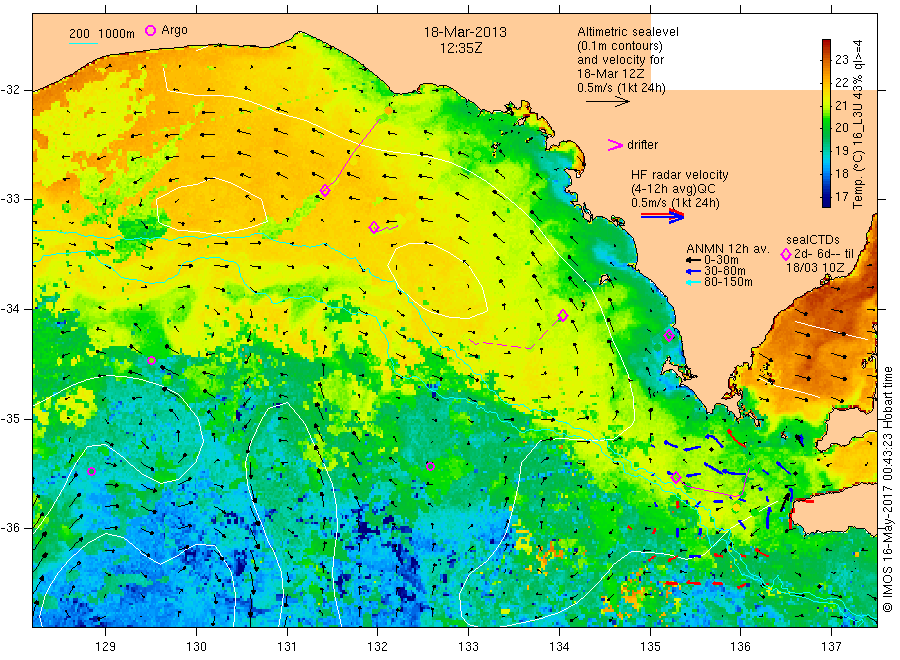Click the '137' longitude axis label
This screenshot has height=660, width=900.
coord(831,647)
